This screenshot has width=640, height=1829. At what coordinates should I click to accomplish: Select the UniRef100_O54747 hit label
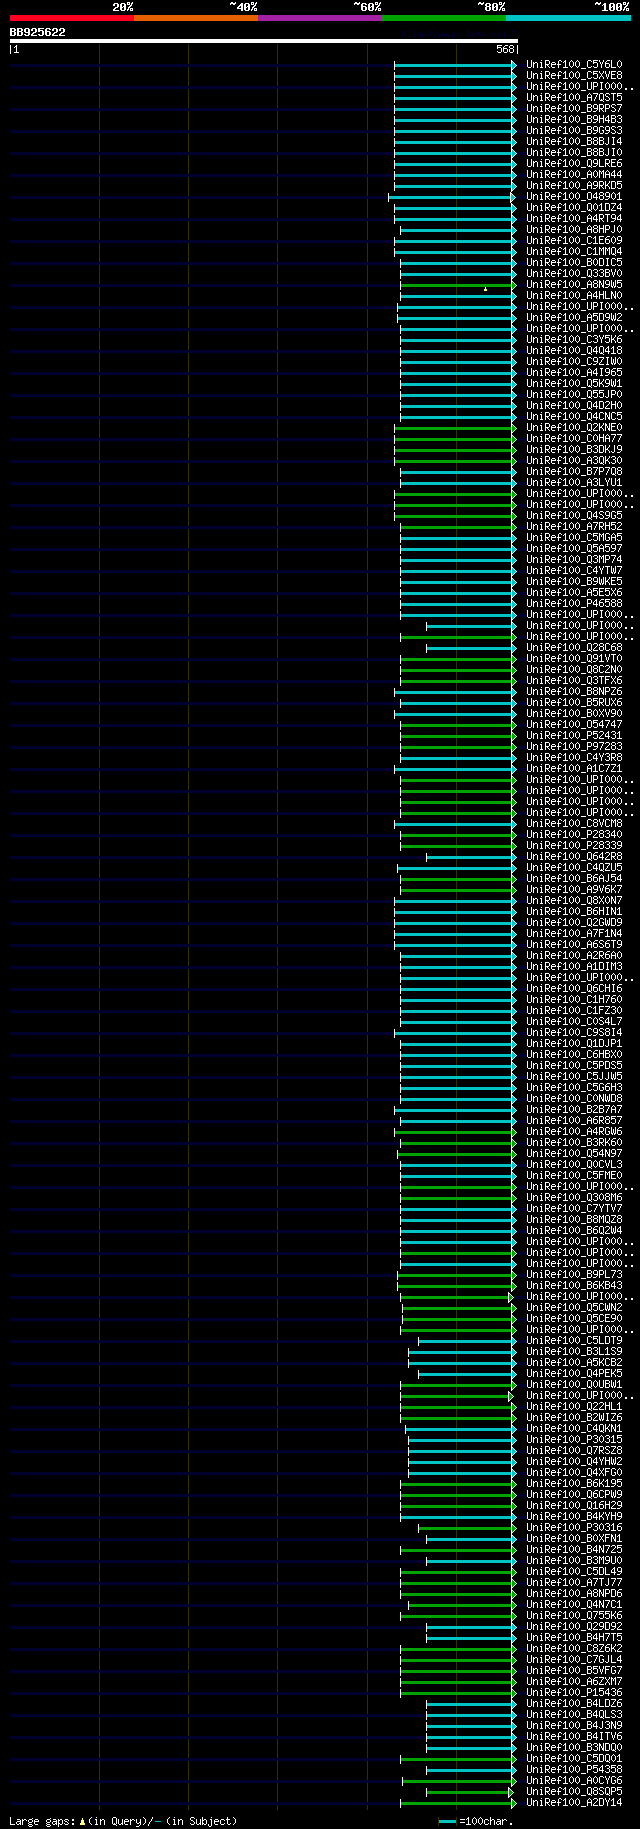(x=574, y=724)
